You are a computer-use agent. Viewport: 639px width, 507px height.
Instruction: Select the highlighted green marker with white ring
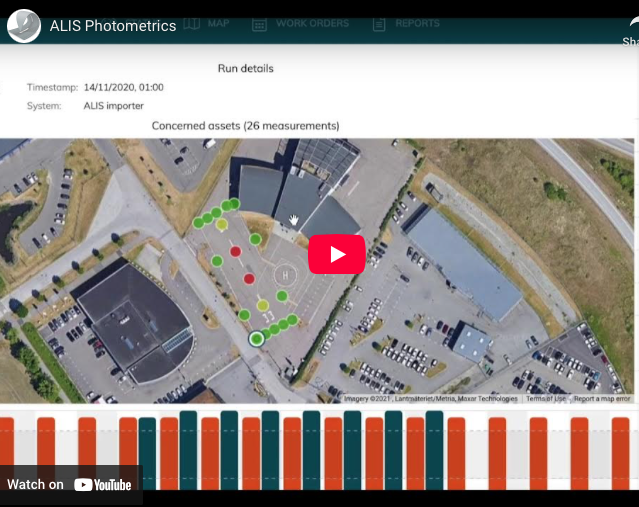click(257, 339)
